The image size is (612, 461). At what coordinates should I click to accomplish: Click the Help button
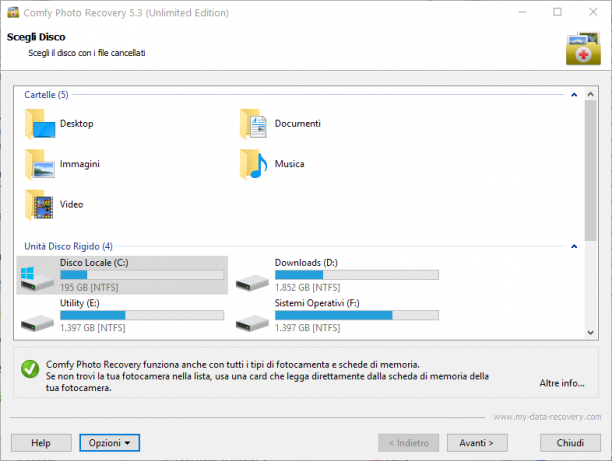click(41, 443)
